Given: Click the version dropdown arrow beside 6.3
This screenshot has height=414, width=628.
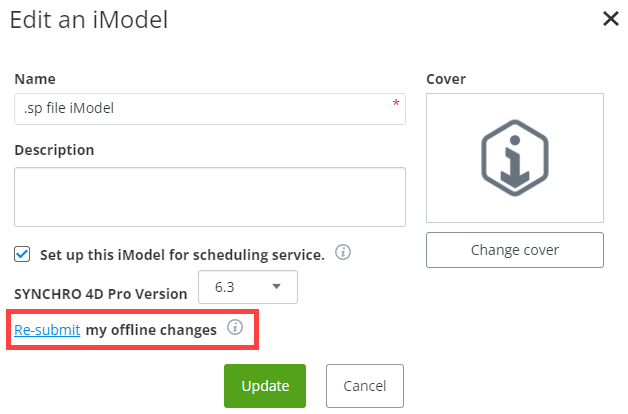Looking at the screenshot, I should [x=276, y=286].
